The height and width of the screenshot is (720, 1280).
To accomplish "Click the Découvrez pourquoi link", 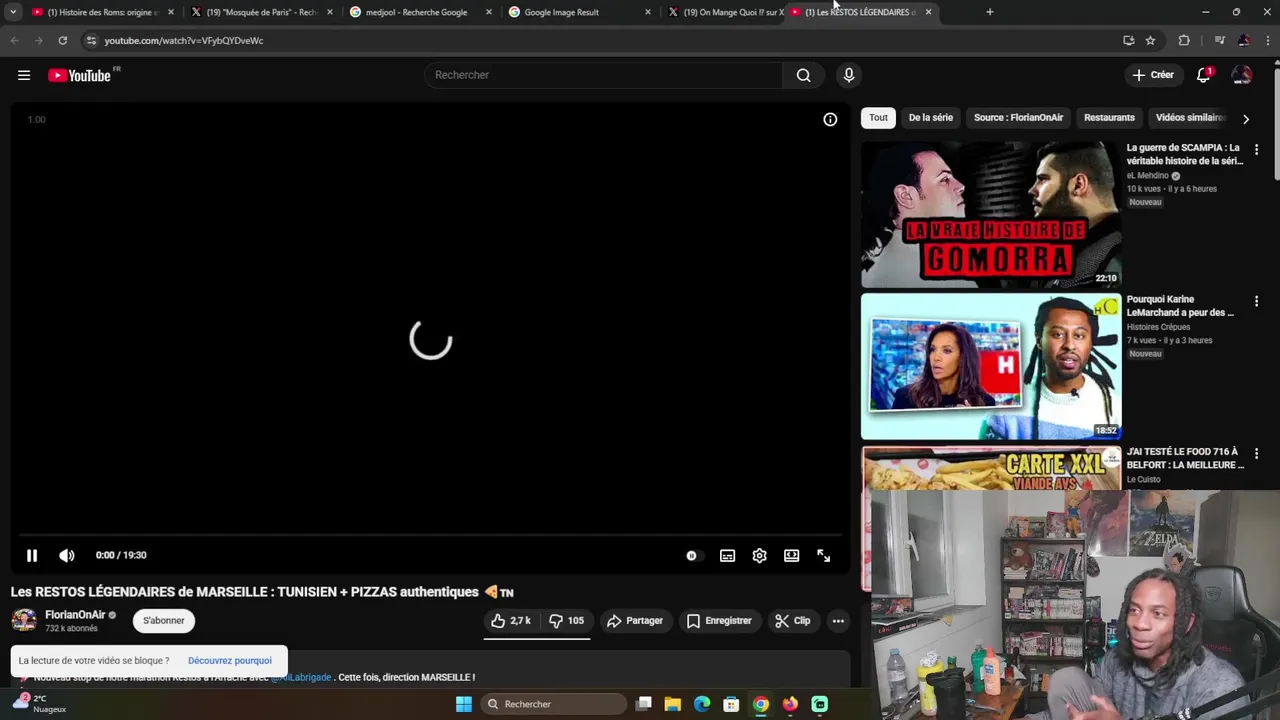I will (230, 661).
